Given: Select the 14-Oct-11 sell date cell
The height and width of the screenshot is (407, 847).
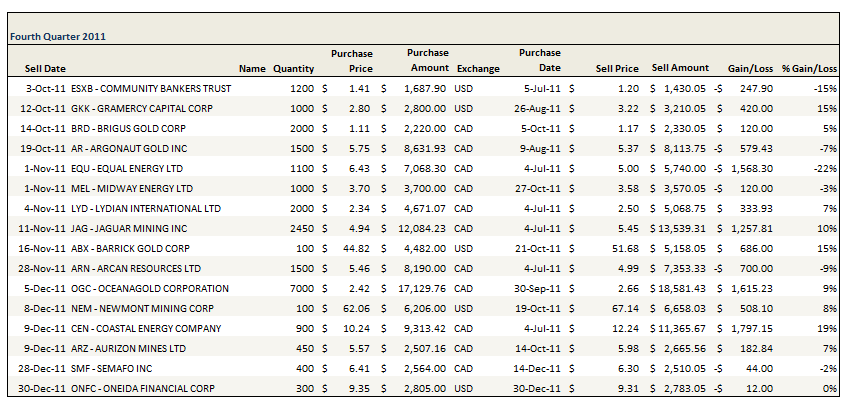Looking at the screenshot, I should coord(45,128).
